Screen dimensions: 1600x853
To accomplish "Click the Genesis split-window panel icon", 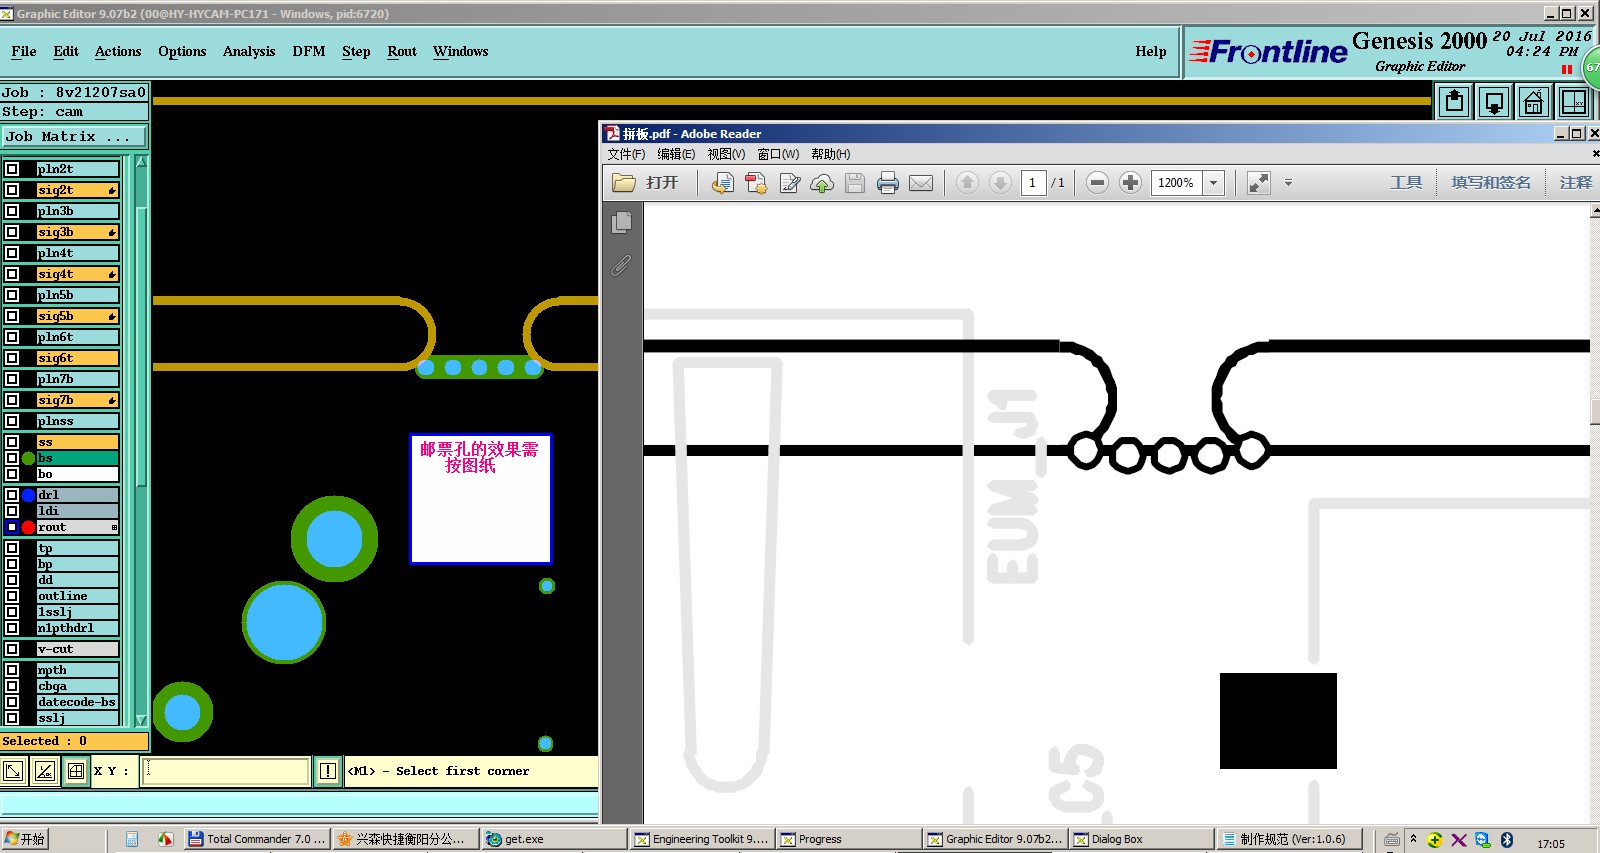I will pyautogui.click(x=1573, y=102).
